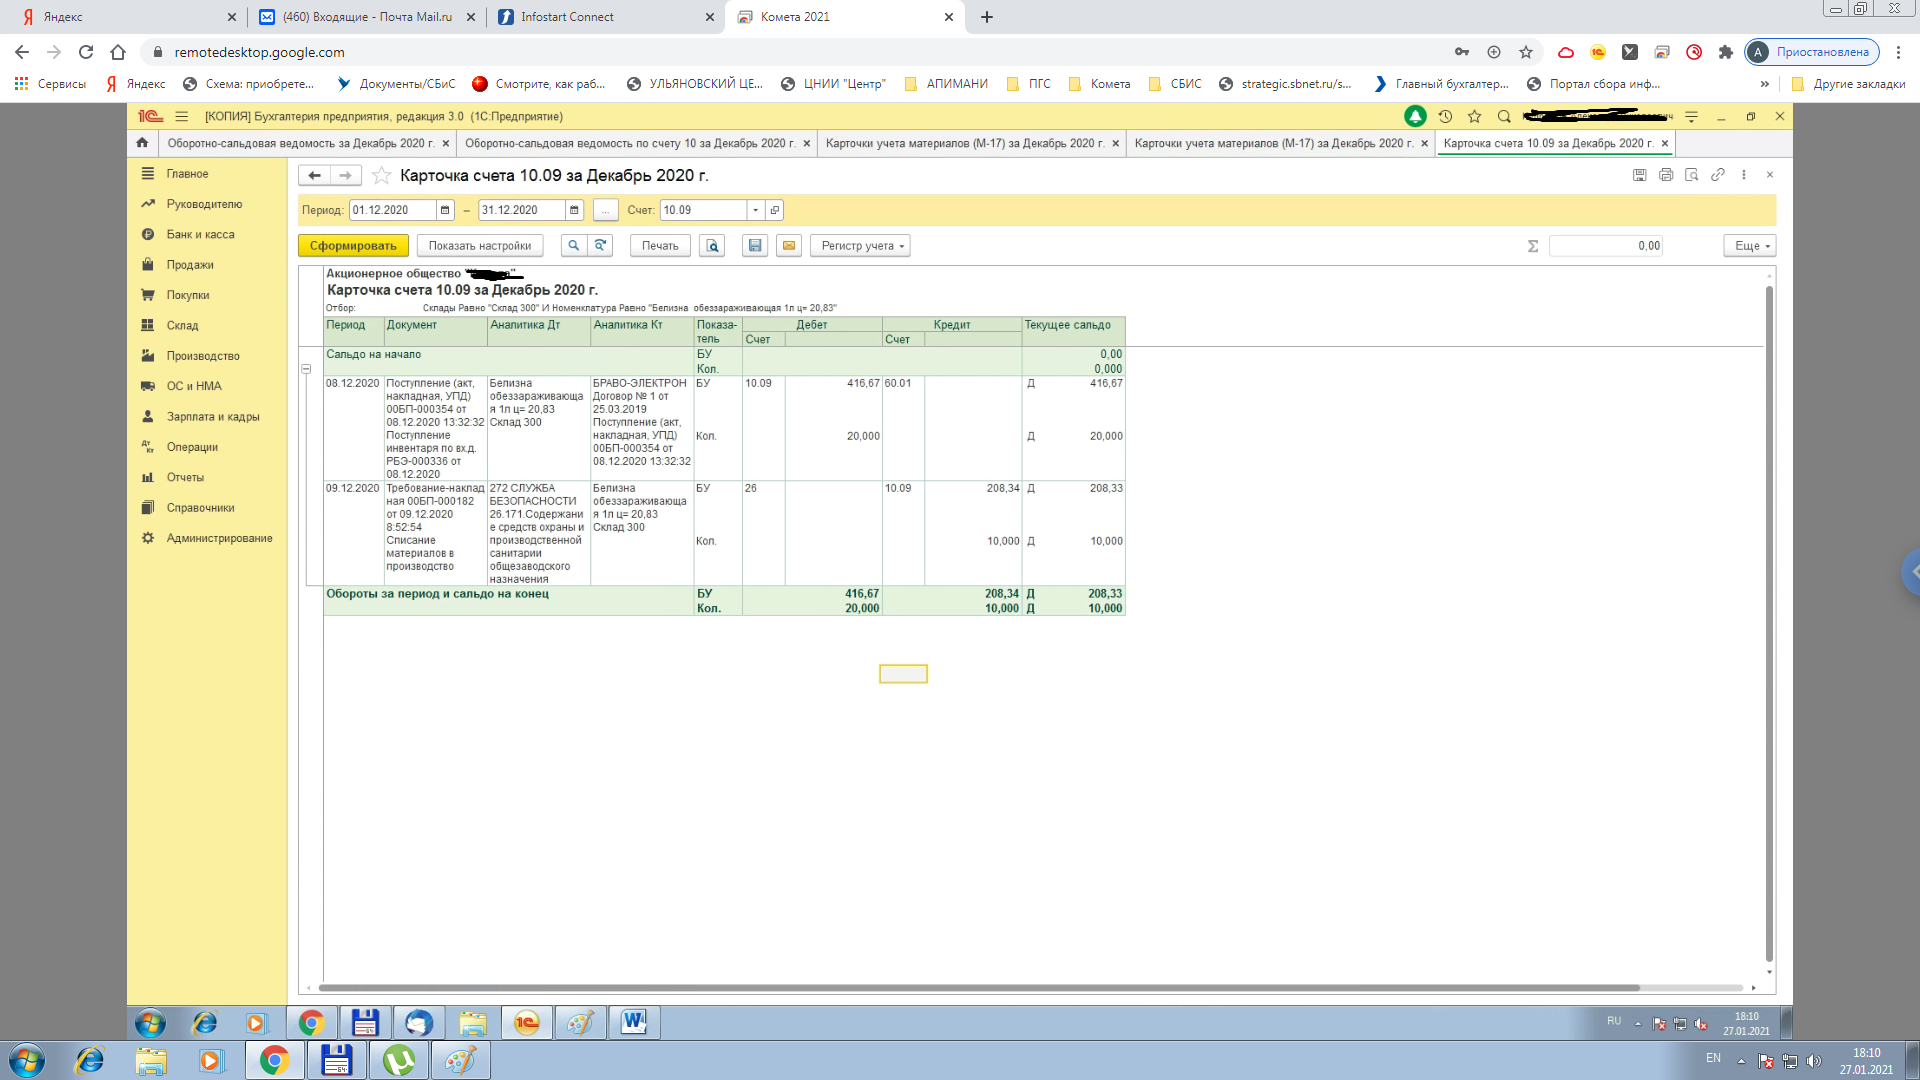1920x1080 pixels.
Task: Open account 10.09 form via open icon
Action: 775,210
